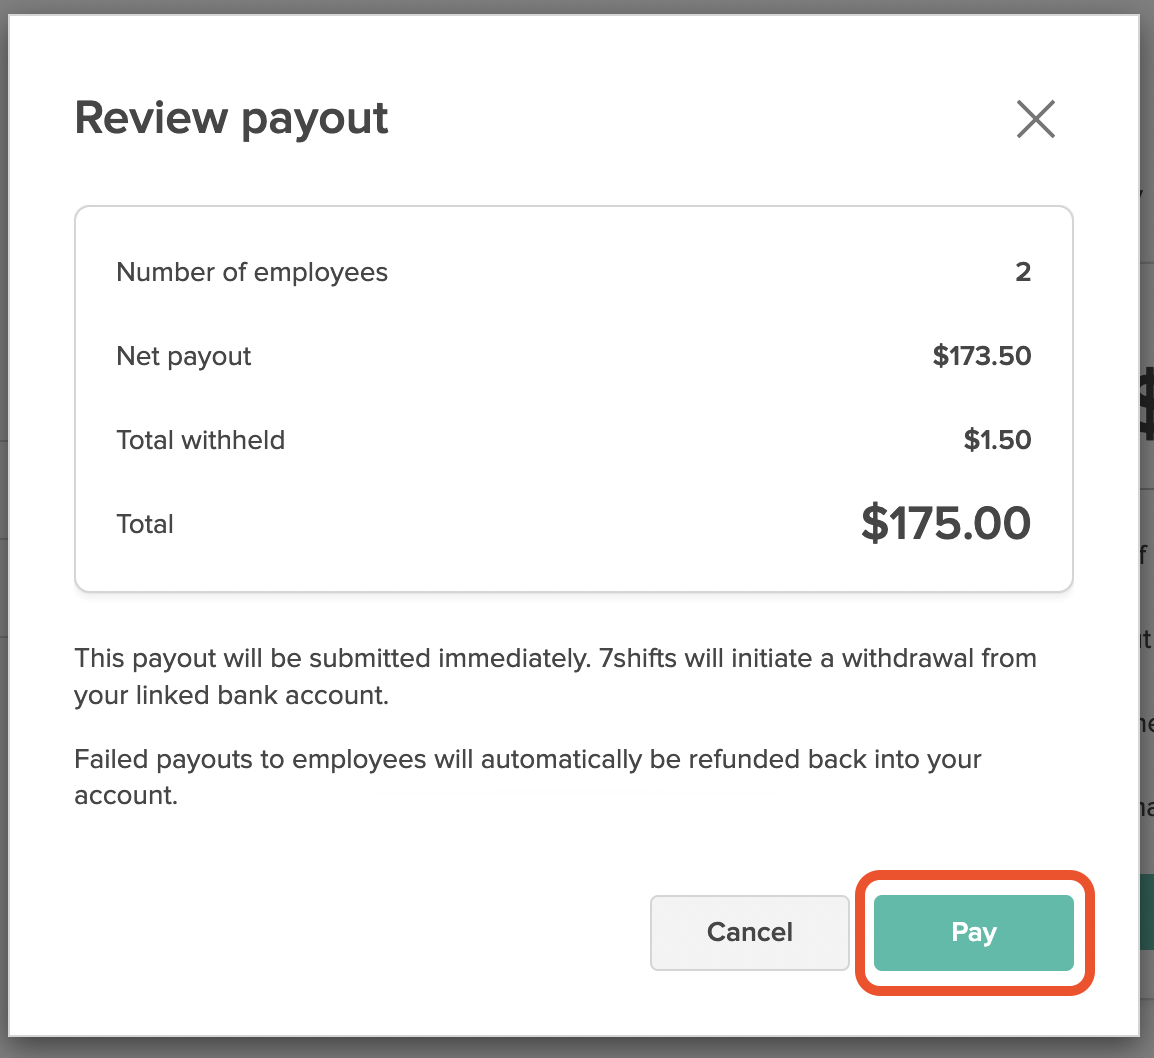Click the word 7shifts in notice

pos(637,658)
